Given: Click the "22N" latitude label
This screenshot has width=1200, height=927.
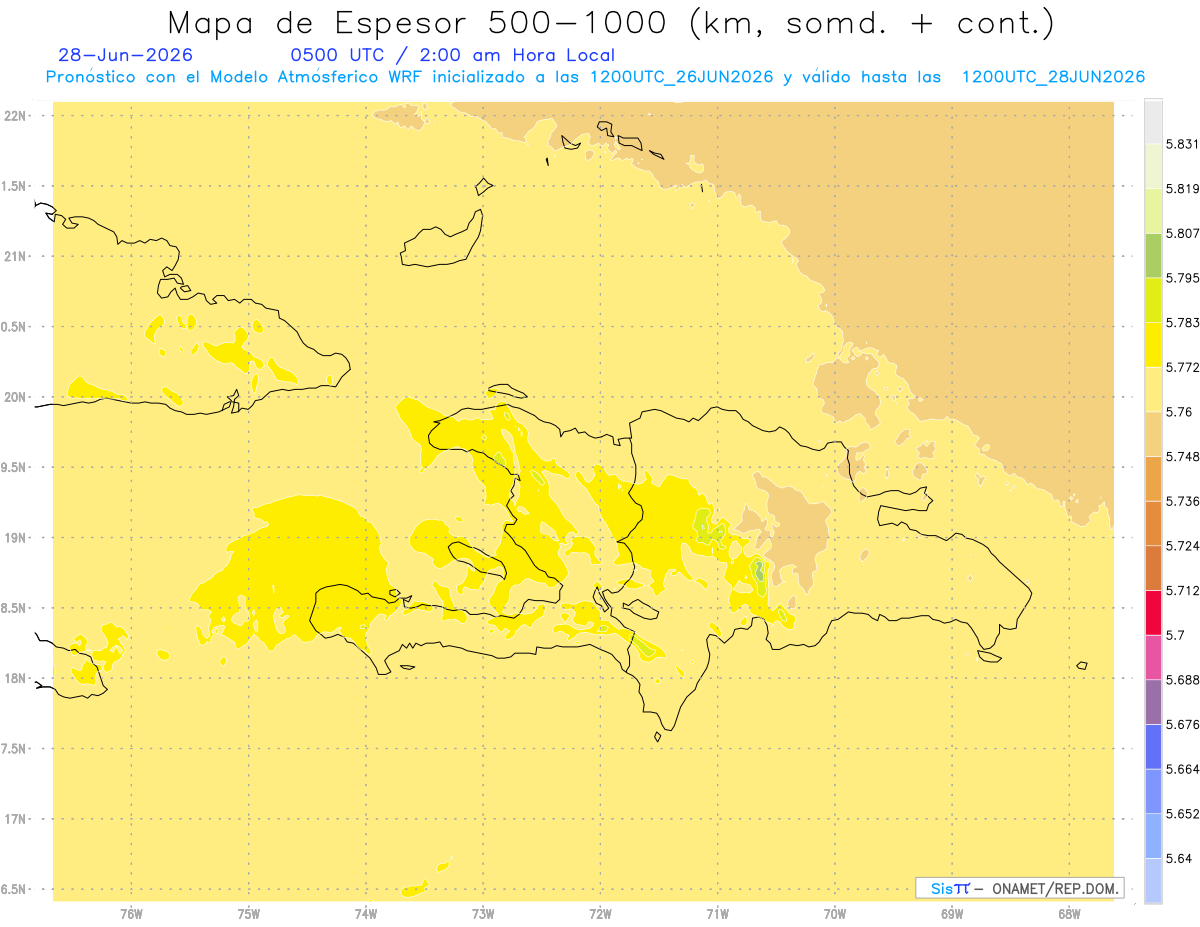Looking at the screenshot, I should pyautogui.click(x=15, y=116).
